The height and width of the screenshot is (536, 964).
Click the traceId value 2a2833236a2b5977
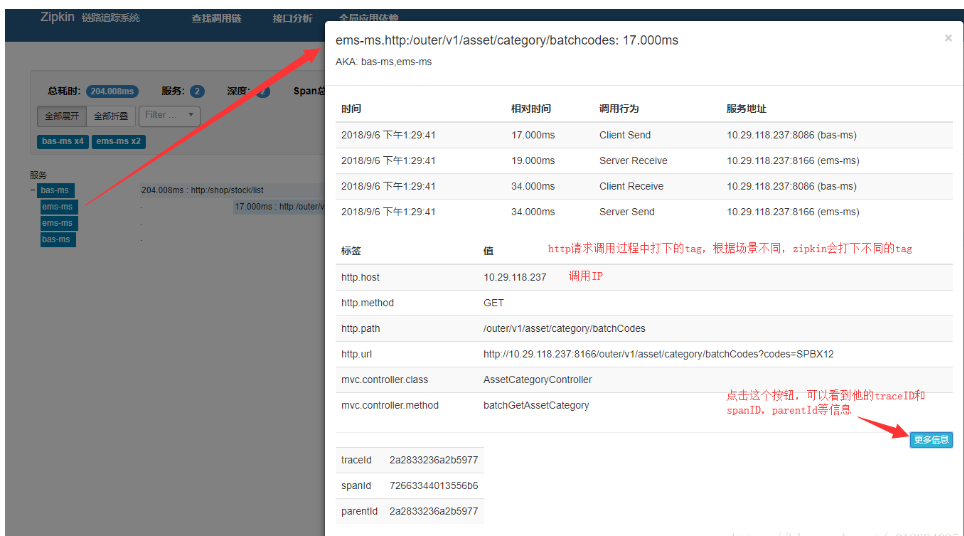(433, 460)
